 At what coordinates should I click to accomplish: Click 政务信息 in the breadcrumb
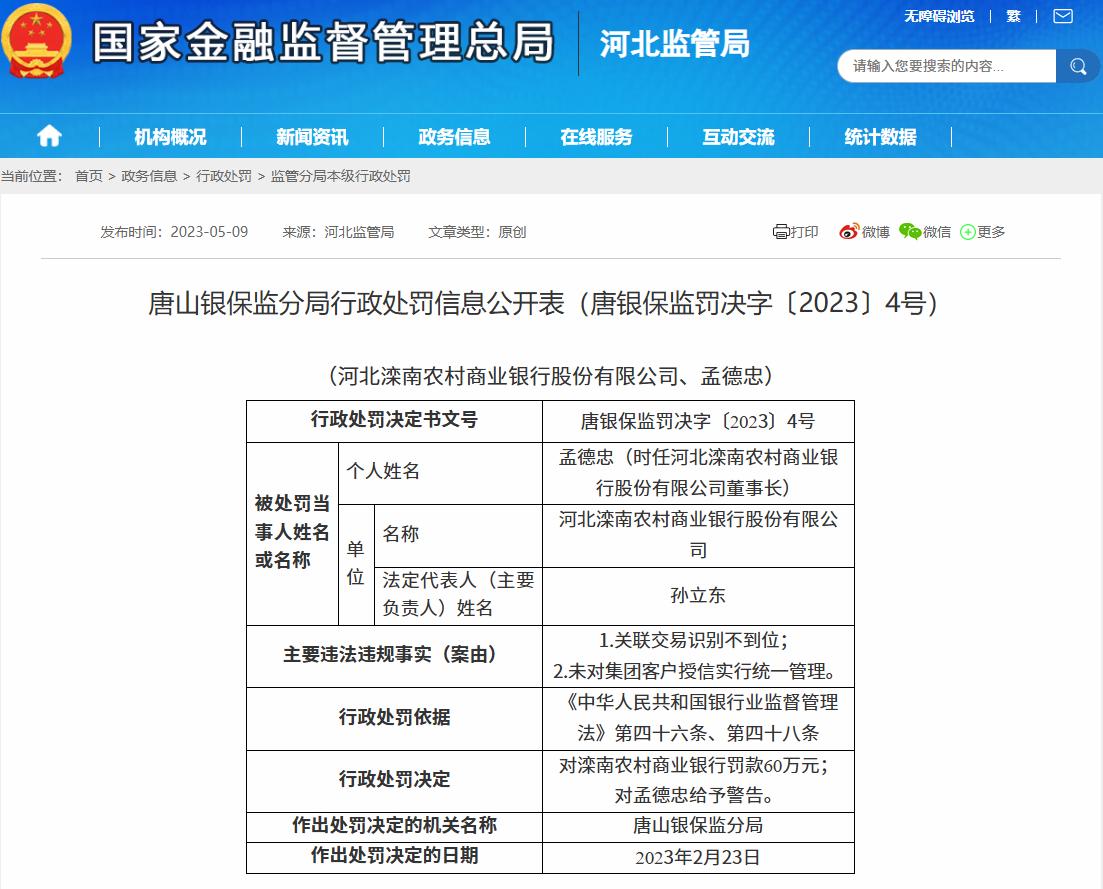149,176
